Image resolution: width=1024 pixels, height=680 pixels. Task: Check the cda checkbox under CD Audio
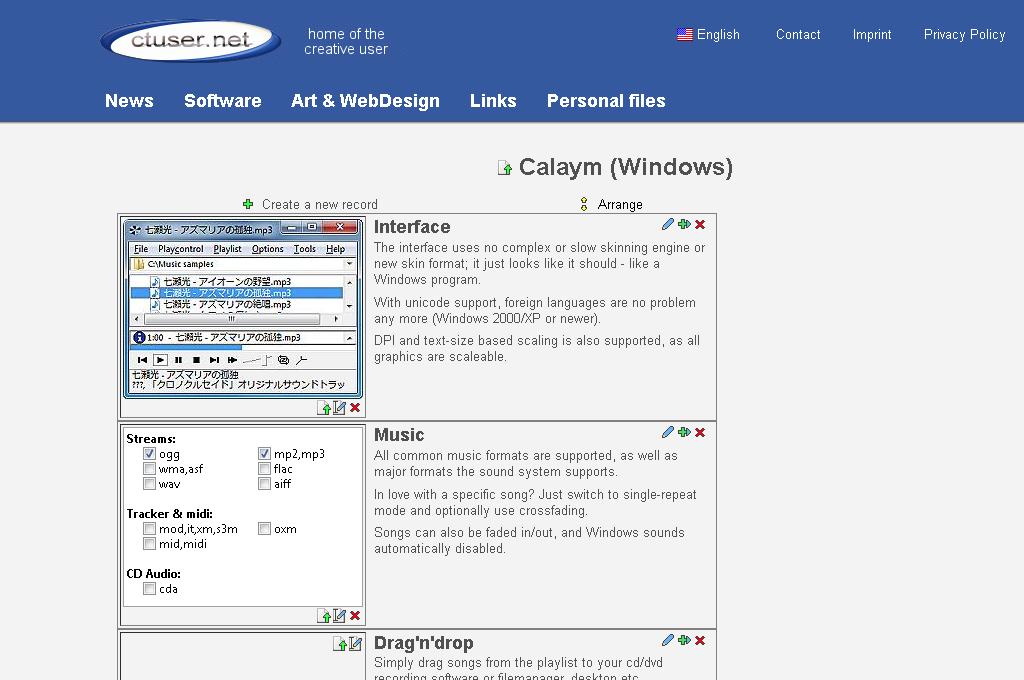coord(149,589)
